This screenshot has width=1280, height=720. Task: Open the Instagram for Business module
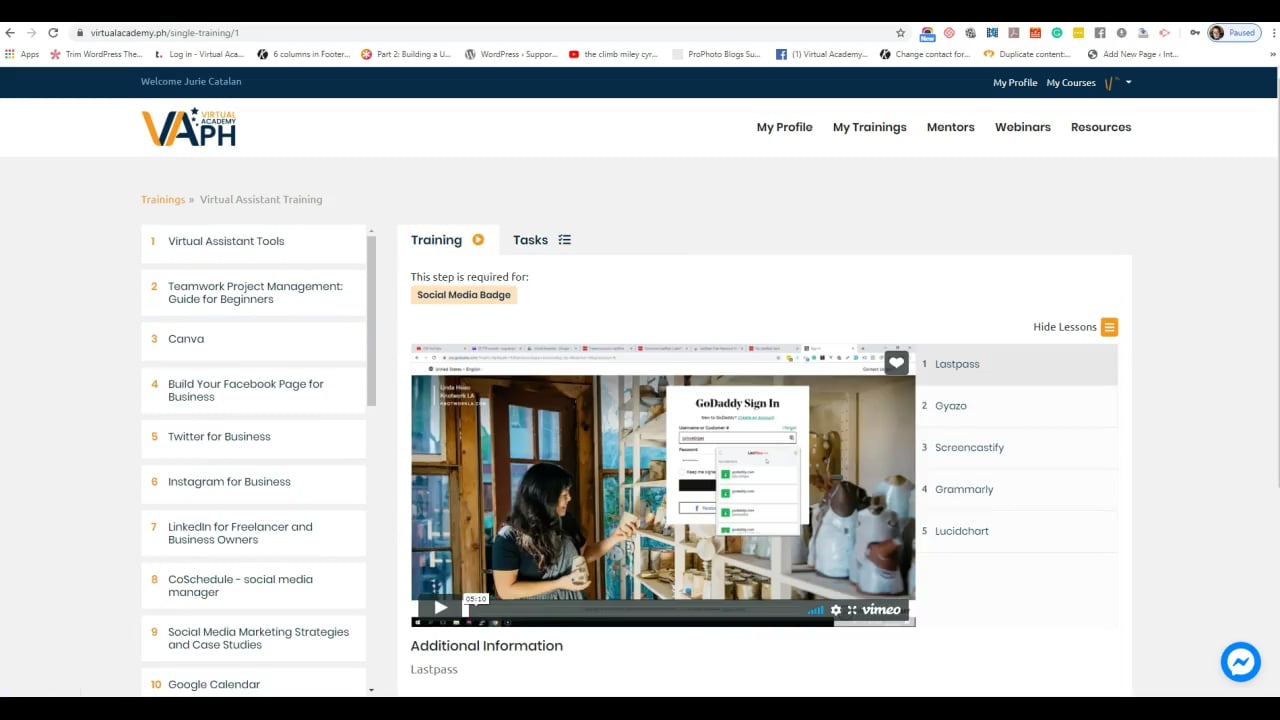253,482
